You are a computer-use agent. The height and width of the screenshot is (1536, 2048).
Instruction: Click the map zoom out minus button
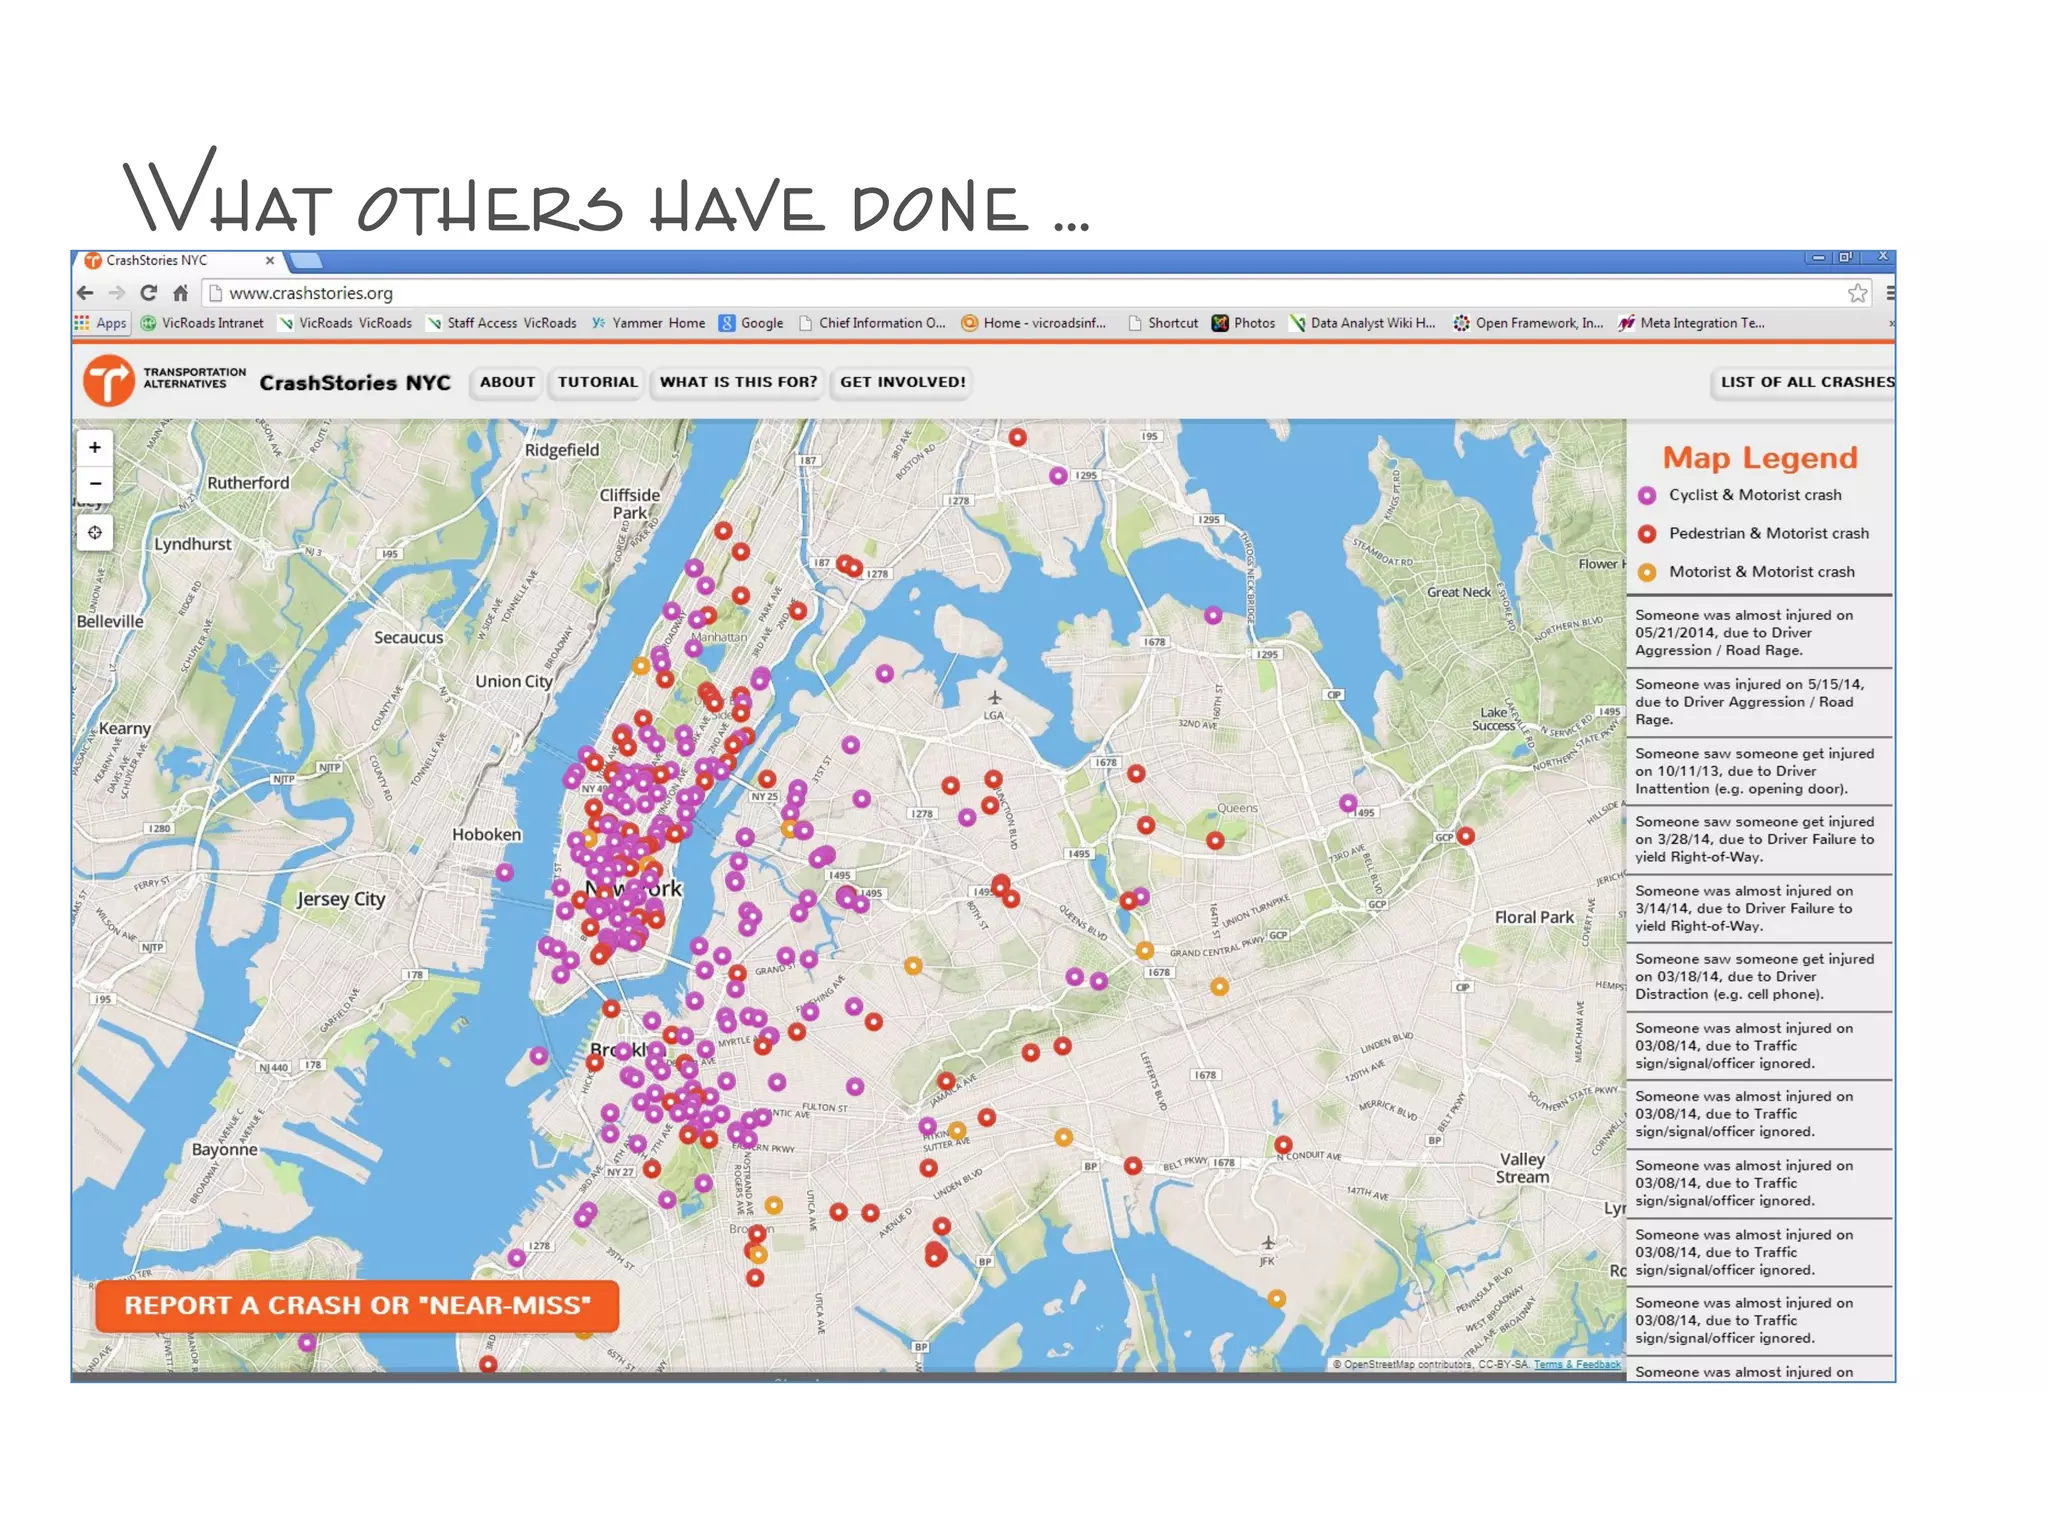coord(95,484)
